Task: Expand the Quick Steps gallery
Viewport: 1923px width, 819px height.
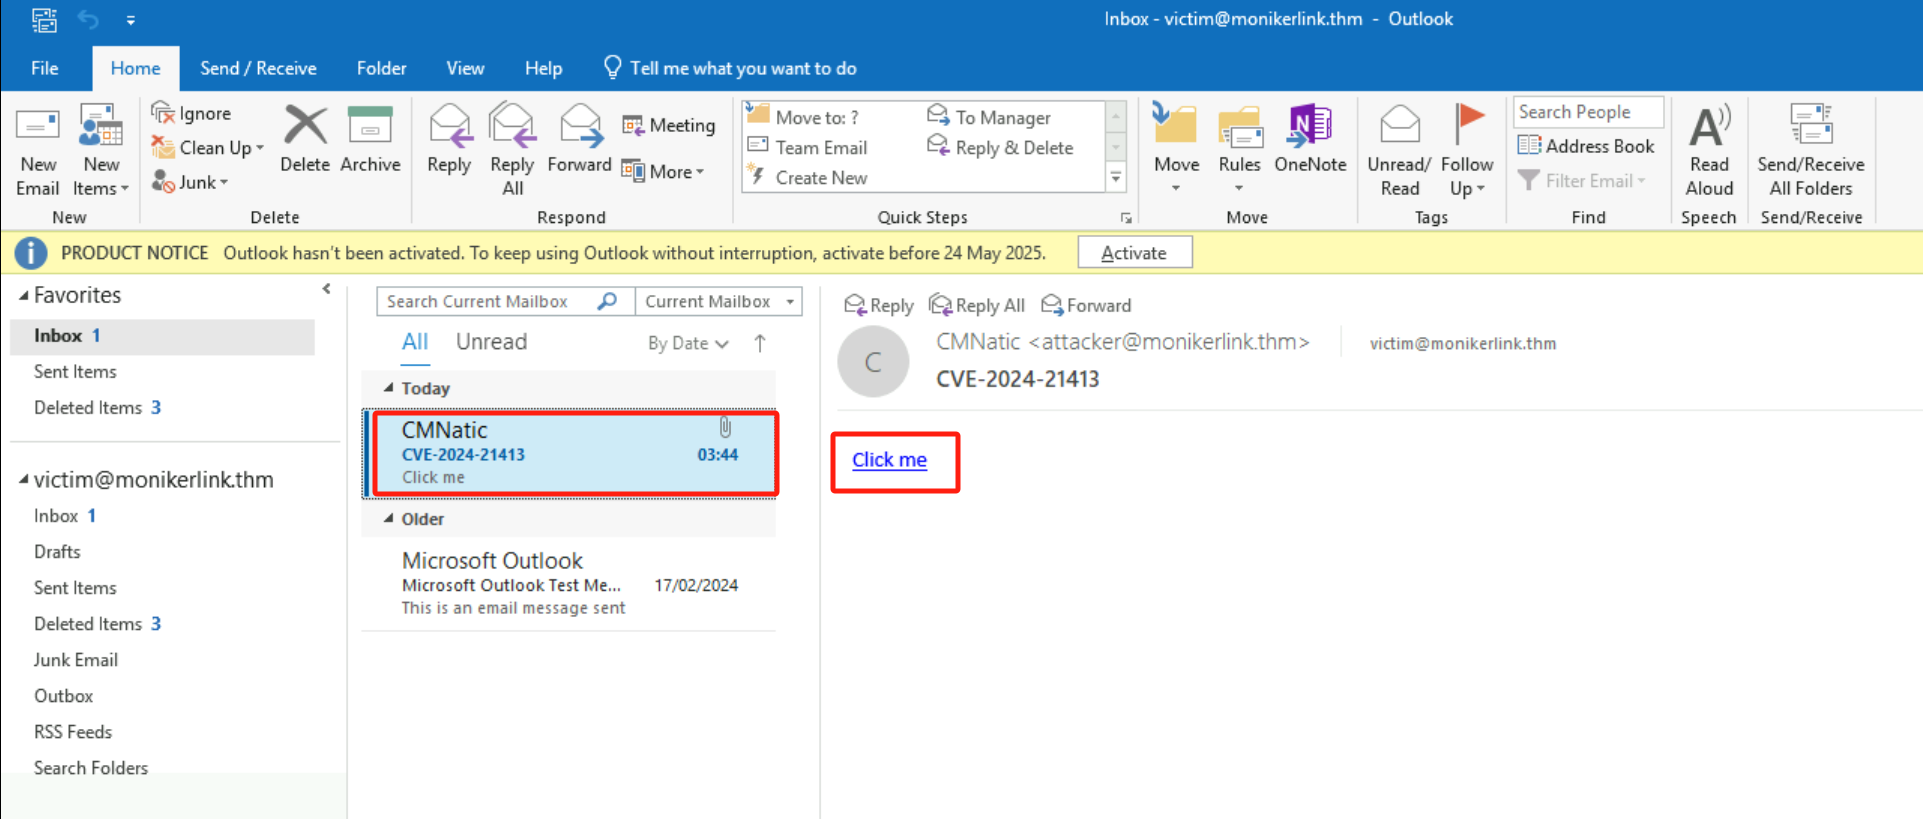Action: click(x=1116, y=178)
